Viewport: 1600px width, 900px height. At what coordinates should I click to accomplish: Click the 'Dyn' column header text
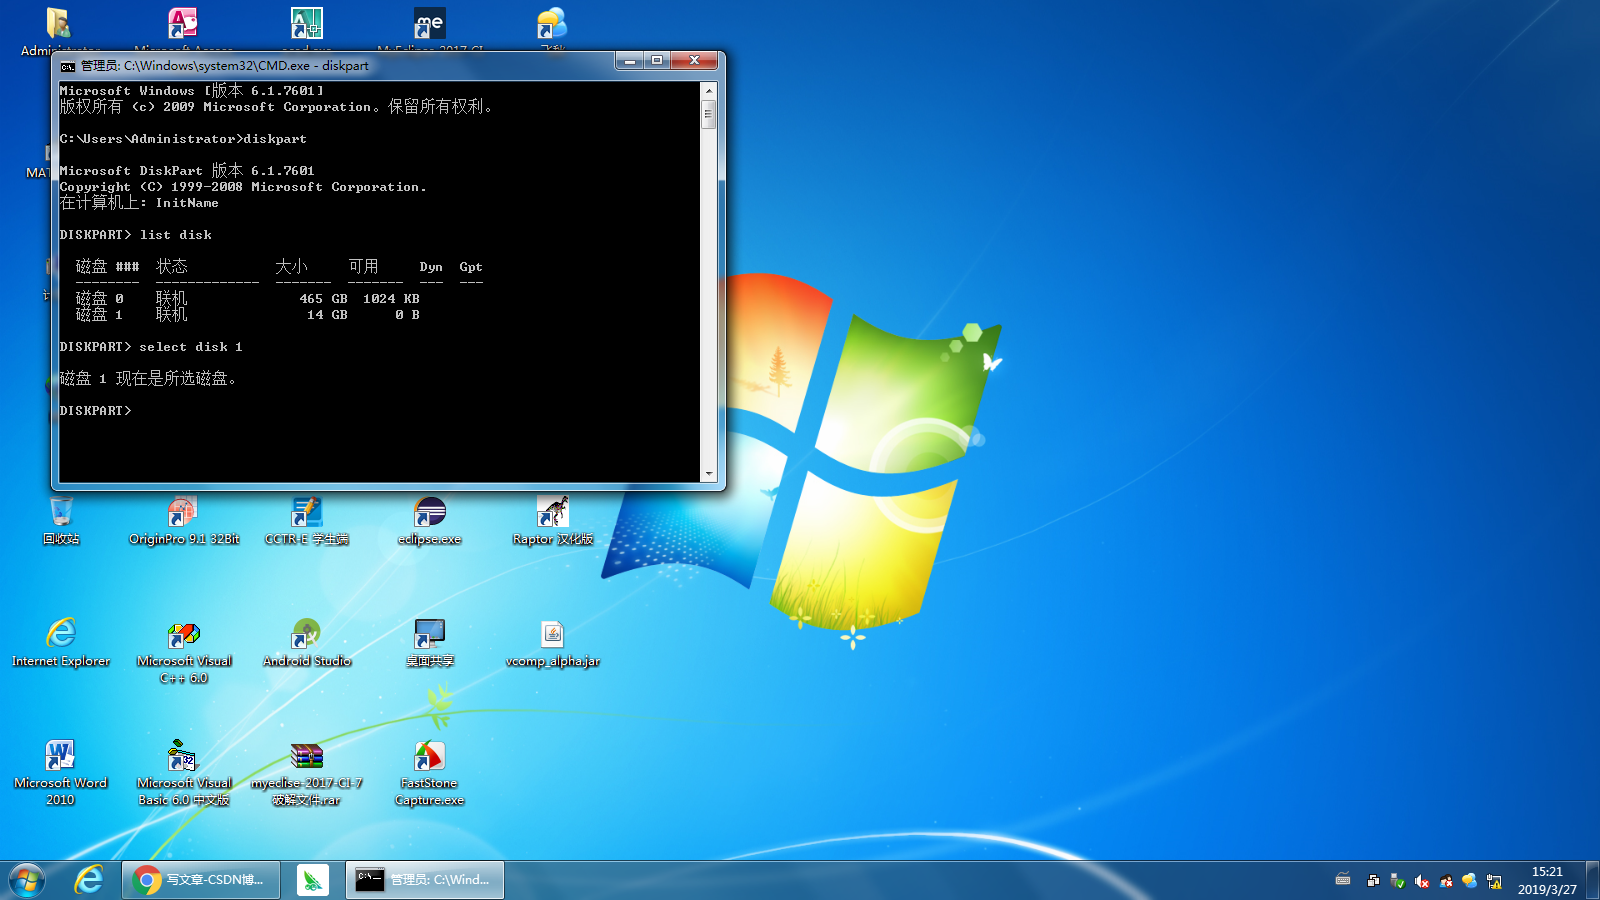pos(431,267)
